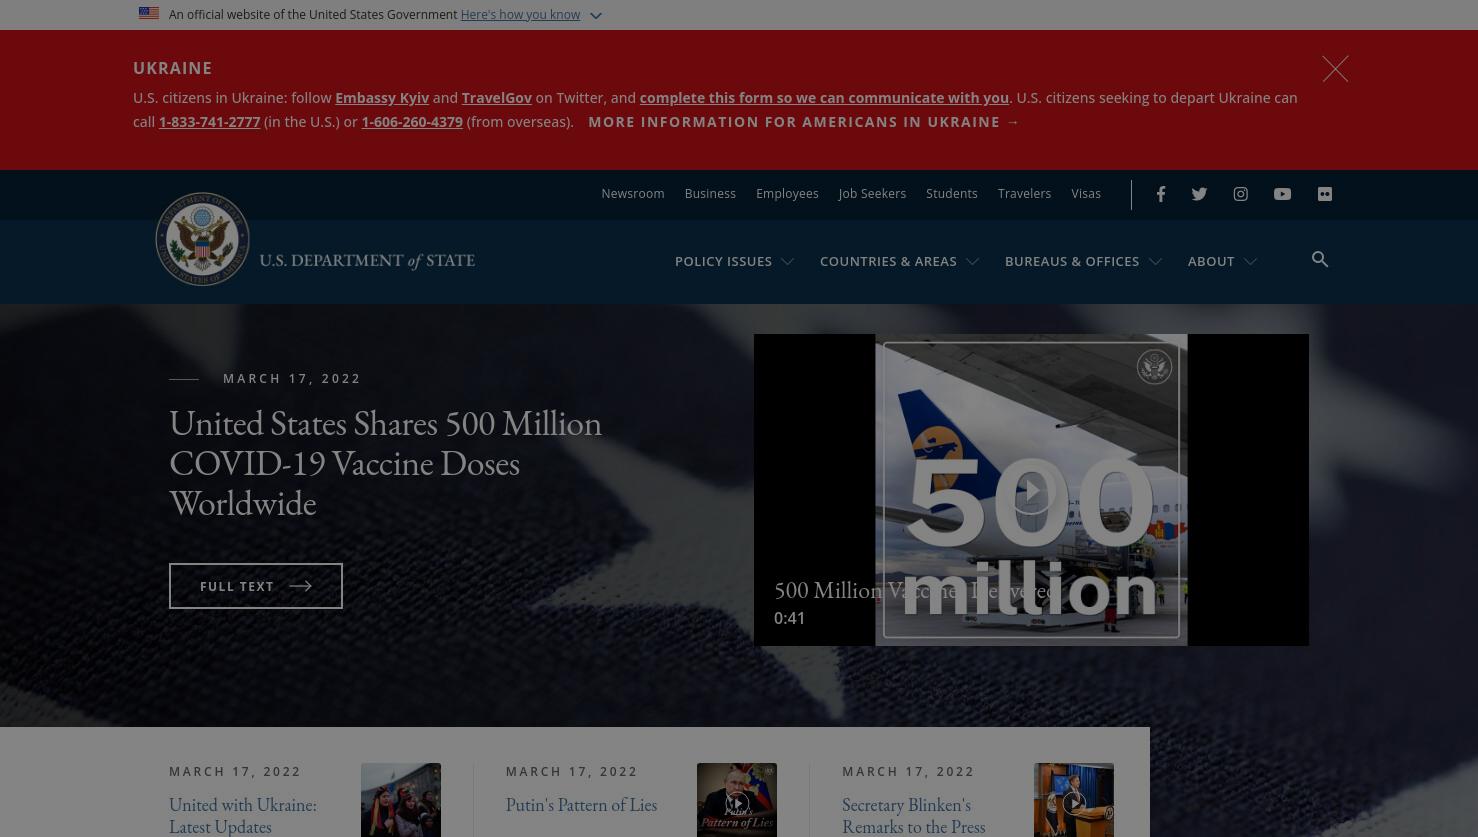Click the Full Text button
This screenshot has width=1478, height=837.
[x=256, y=586]
